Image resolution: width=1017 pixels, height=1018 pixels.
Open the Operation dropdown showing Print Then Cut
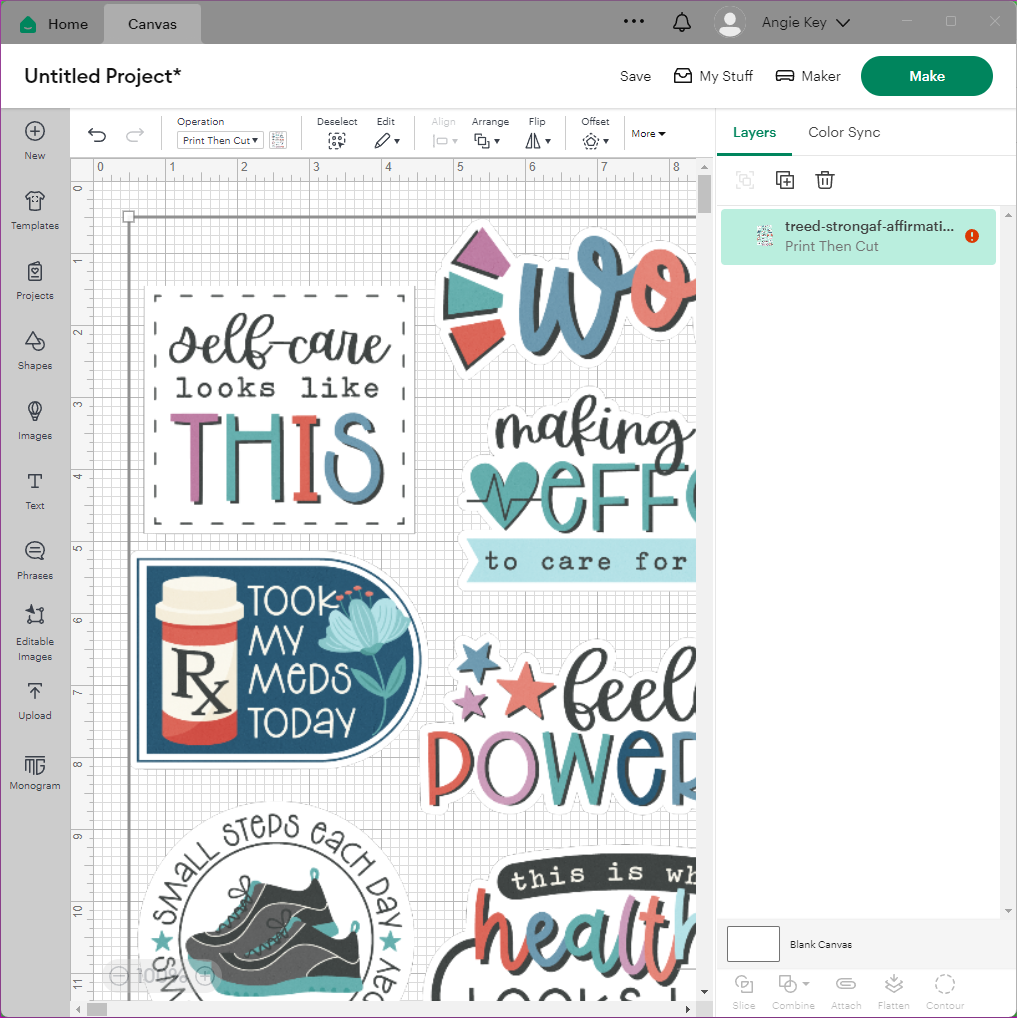click(x=220, y=141)
